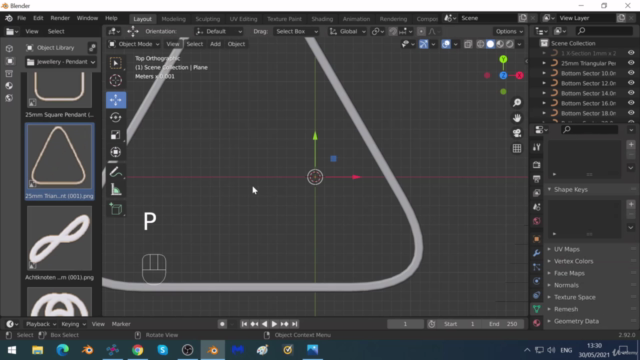The width and height of the screenshot is (640, 360).
Task: Open the Jewellery - Pendant category dropdown
Action: (x=61, y=62)
